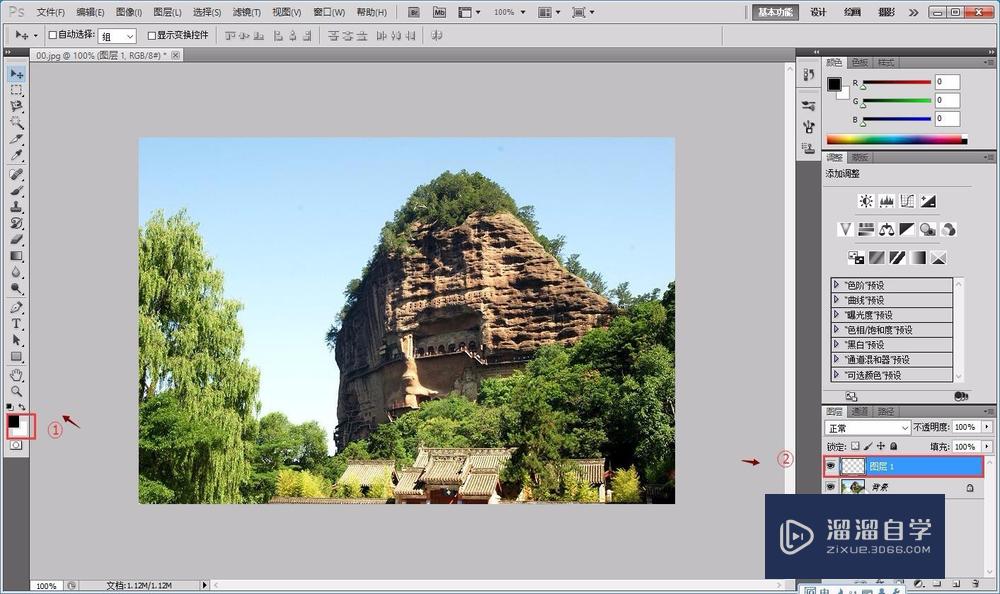Toggle lock all for the layer

pos(893,446)
